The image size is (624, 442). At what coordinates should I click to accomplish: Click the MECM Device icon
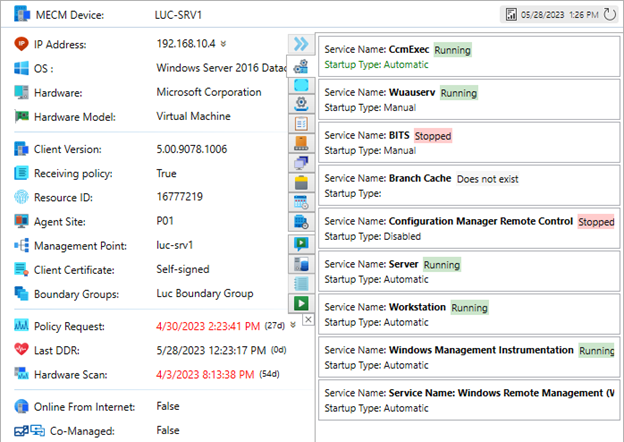(21, 14)
